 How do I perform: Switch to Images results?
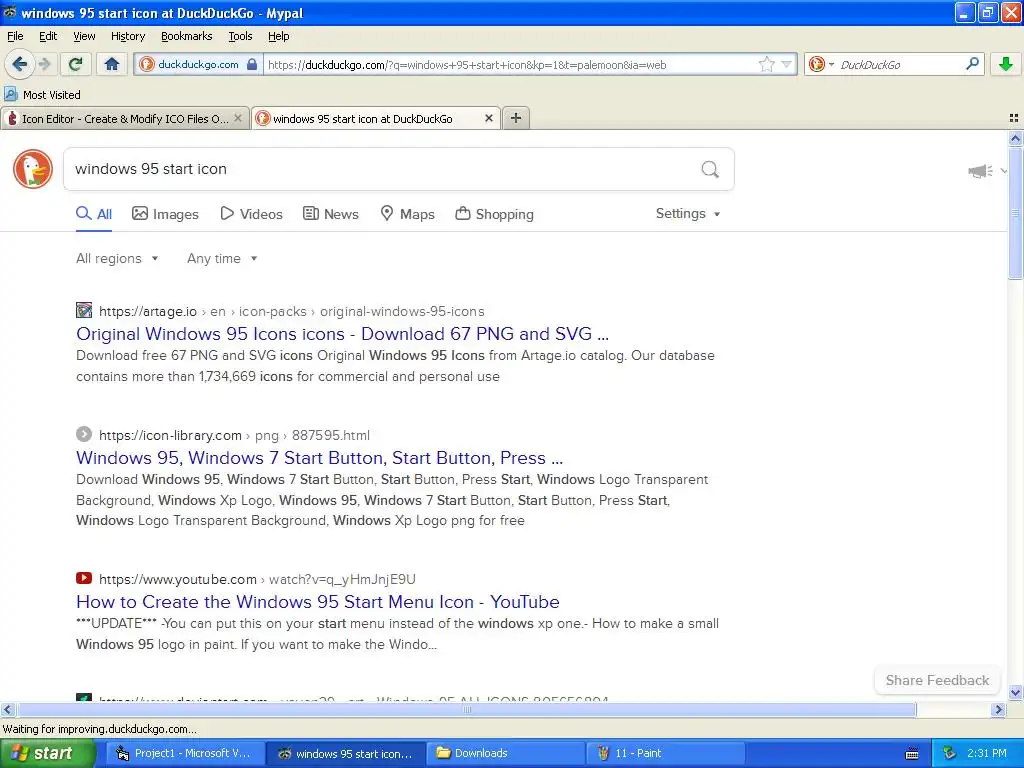(x=165, y=214)
